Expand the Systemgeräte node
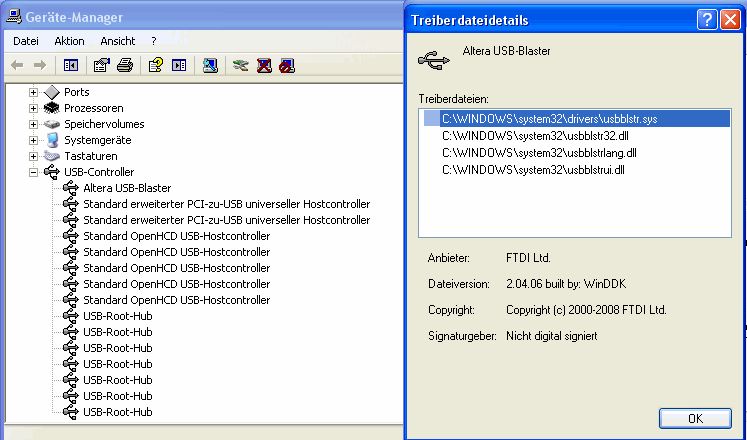 tap(33, 140)
